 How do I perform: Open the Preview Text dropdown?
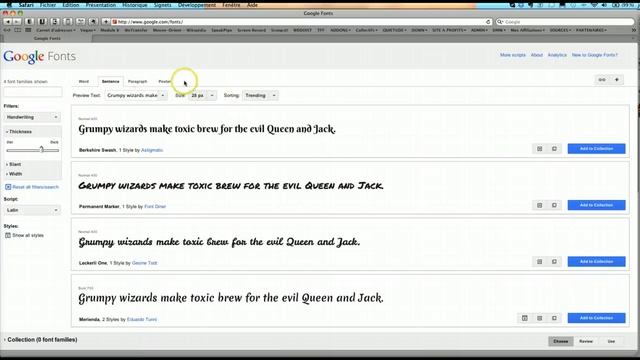(x=136, y=95)
